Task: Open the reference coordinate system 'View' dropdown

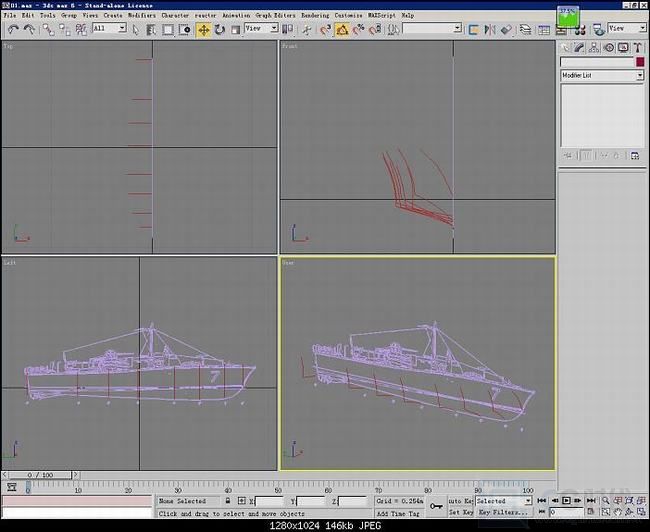Action: 261,28
